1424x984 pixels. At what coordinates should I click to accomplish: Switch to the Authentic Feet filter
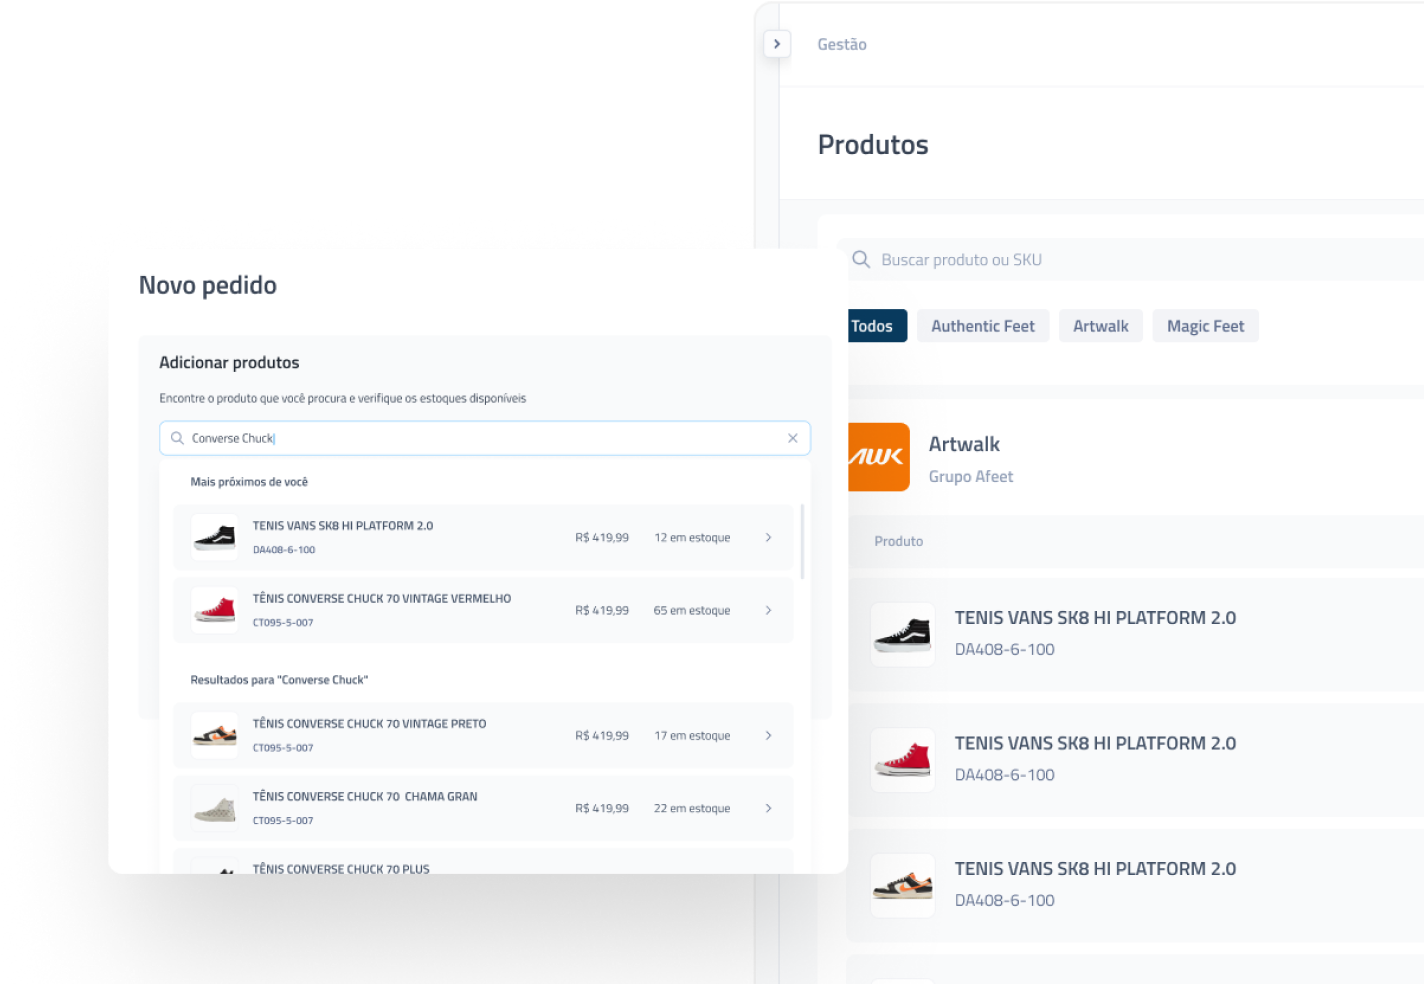(x=982, y=326)
